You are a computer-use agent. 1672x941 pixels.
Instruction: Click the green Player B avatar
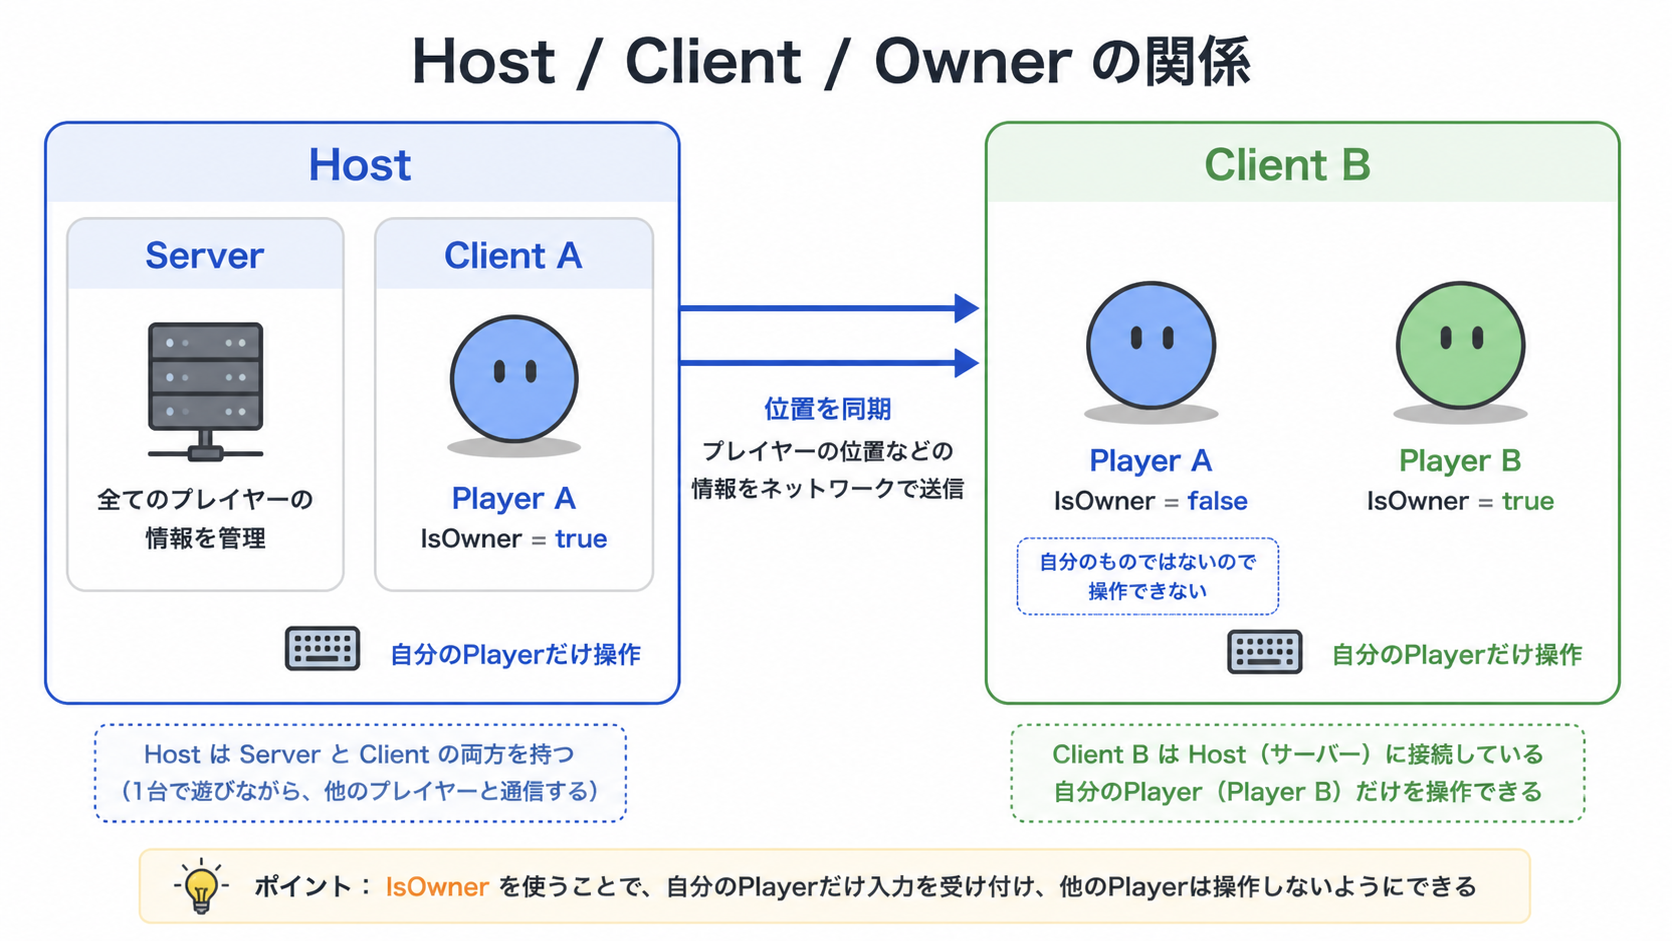point(1461,345)
